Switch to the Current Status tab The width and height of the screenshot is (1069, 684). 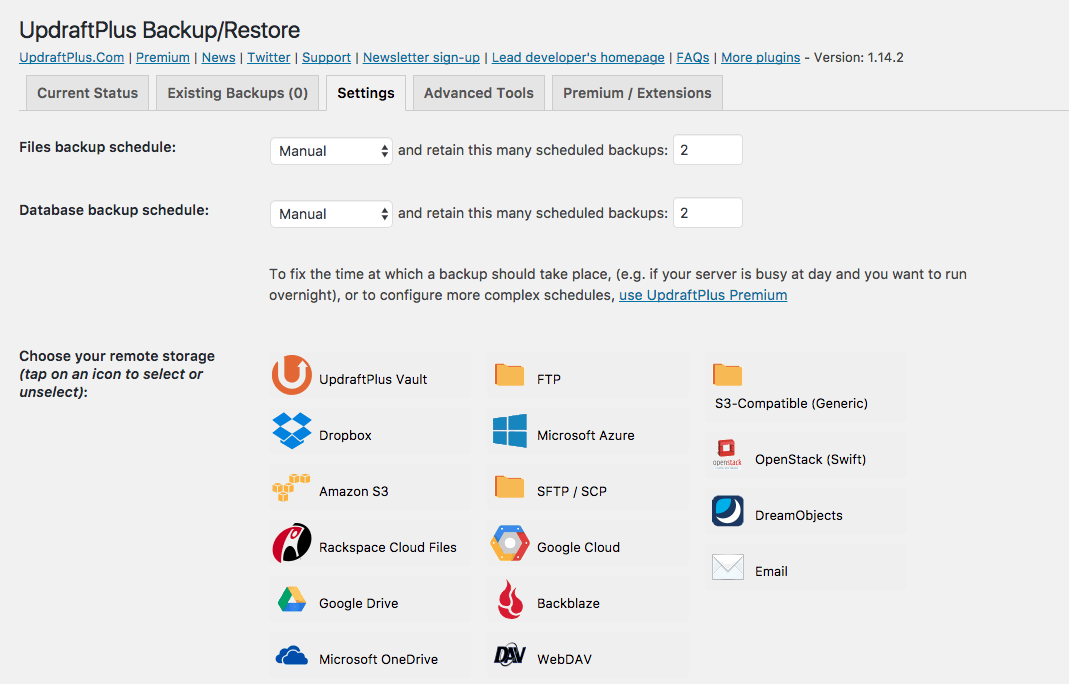pos(87,93)
